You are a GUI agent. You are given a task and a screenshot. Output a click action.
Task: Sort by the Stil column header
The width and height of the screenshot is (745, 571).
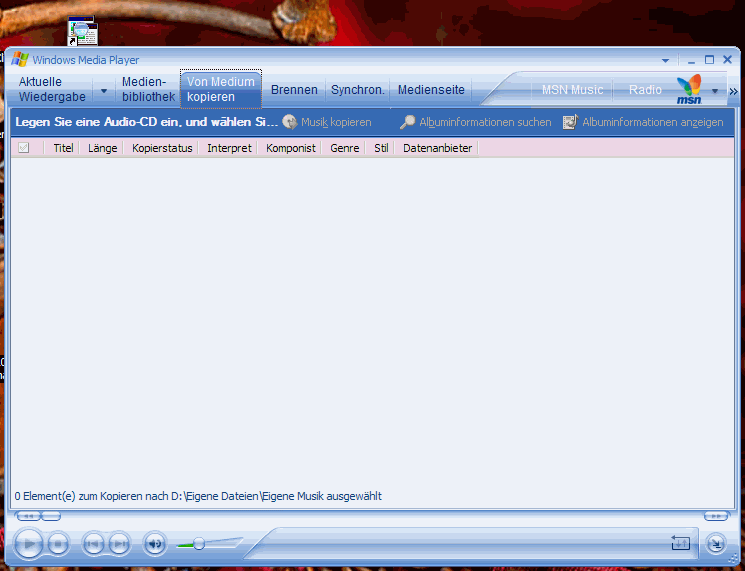click(x=381, y=148)
